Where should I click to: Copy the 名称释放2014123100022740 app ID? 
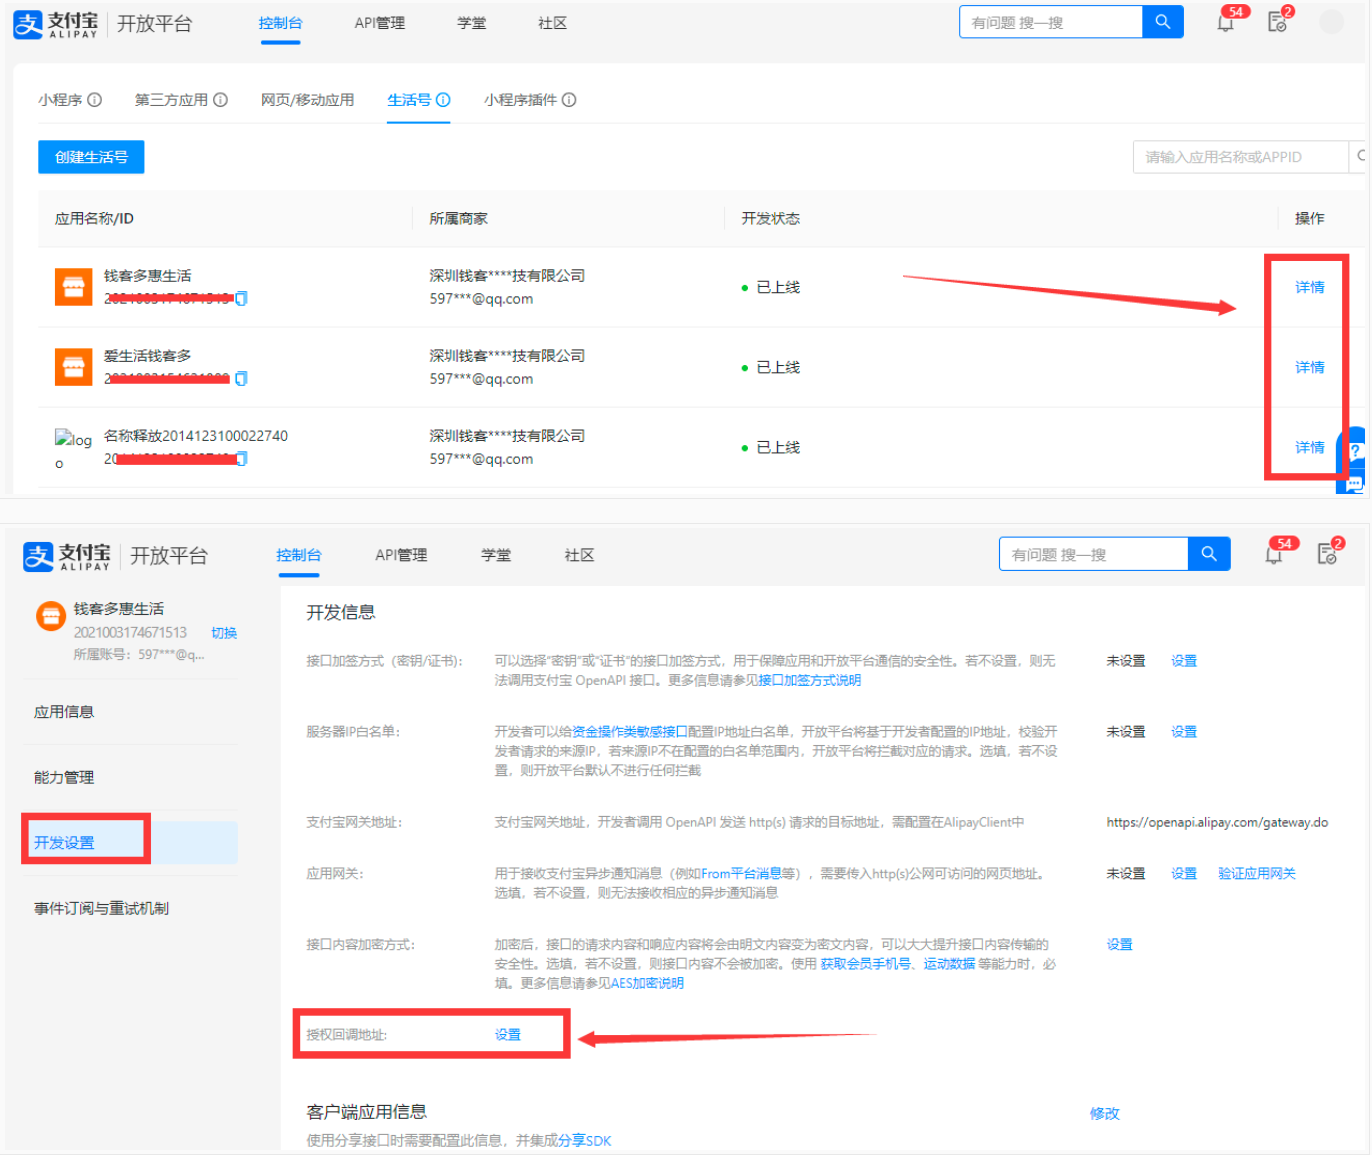pyautogui.click(x=241, y=459)
